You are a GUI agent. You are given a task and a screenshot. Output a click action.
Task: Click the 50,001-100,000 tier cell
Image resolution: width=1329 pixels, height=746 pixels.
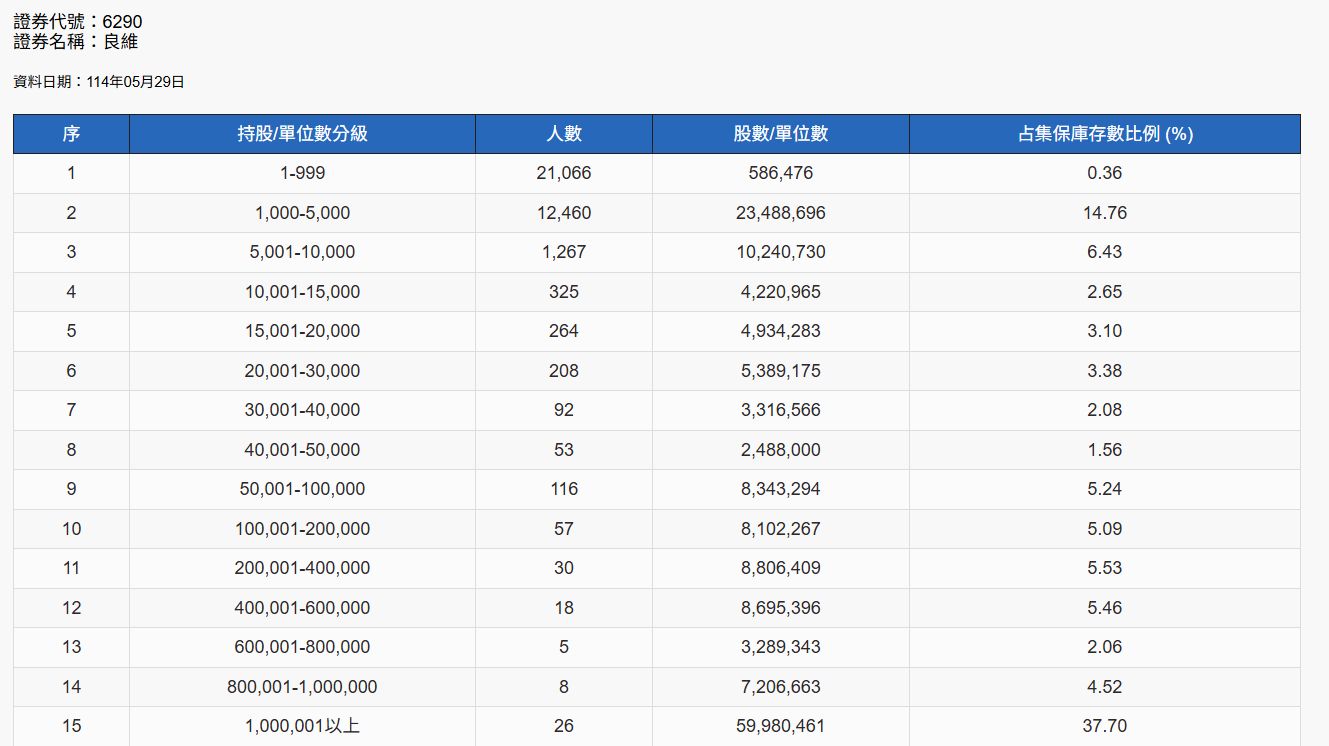click(302, 489)
